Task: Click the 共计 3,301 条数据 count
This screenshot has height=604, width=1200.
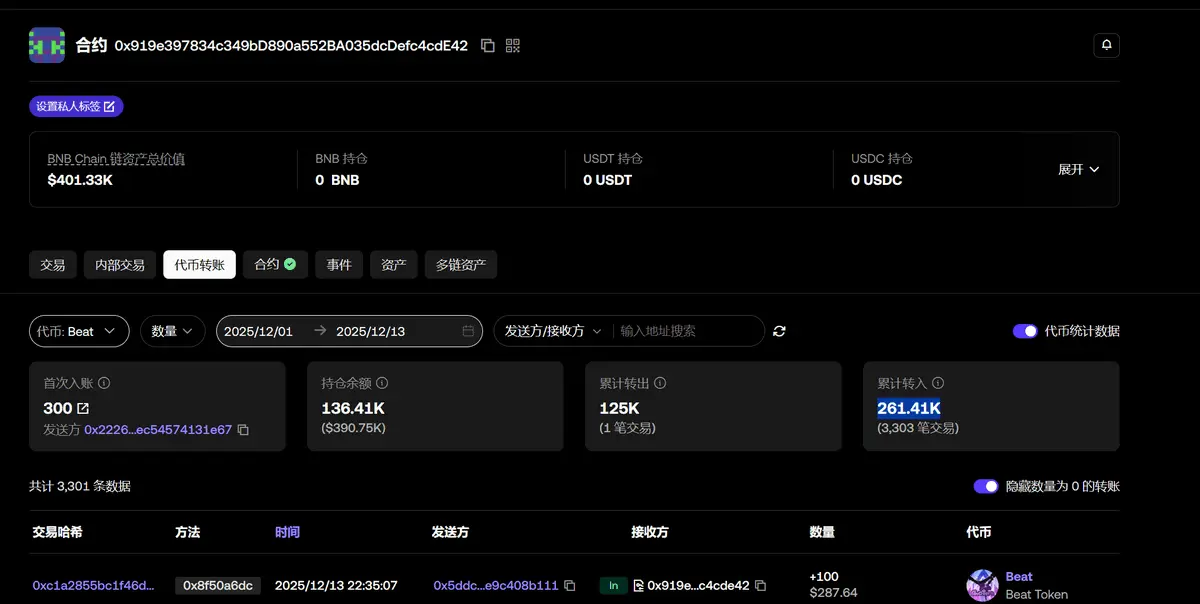Action: click(80, 486)
